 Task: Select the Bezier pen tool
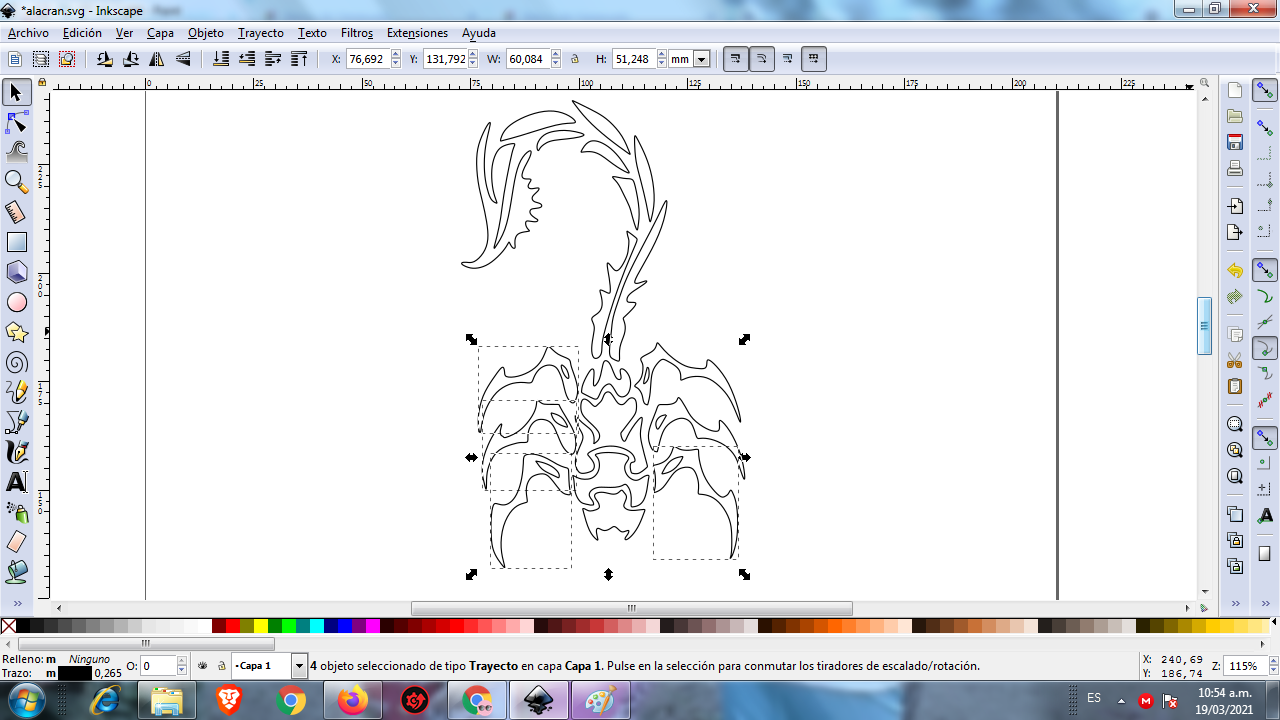16,422
